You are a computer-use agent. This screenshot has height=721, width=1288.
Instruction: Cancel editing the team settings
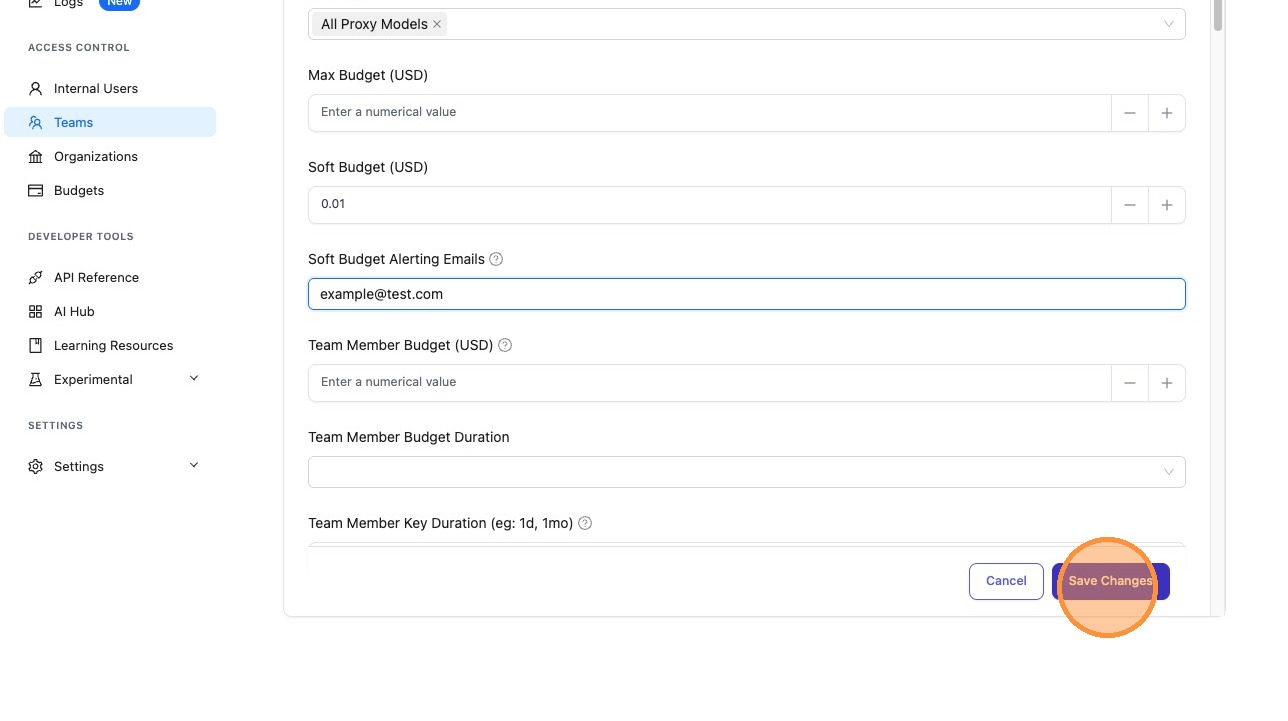1005,581
